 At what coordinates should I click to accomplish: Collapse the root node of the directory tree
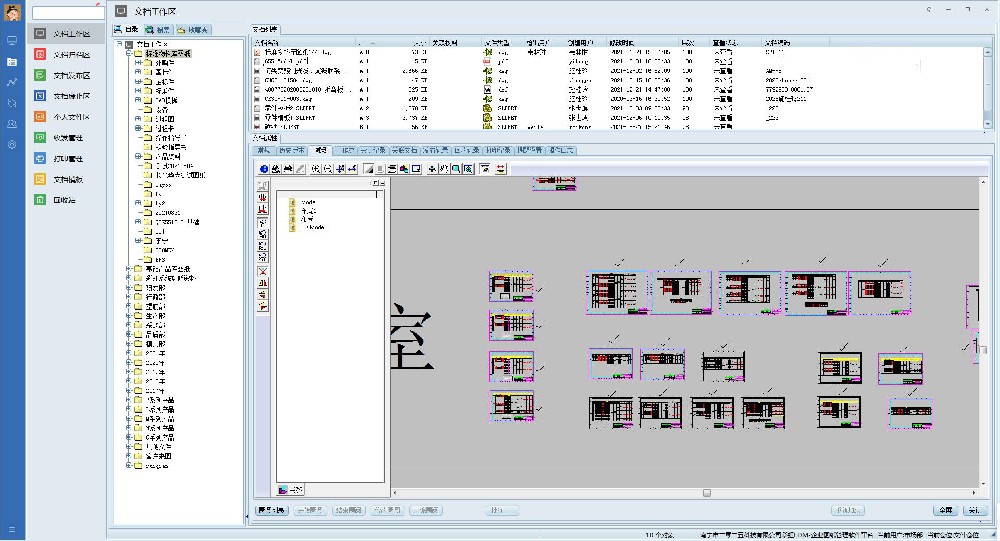click(119, 44)
